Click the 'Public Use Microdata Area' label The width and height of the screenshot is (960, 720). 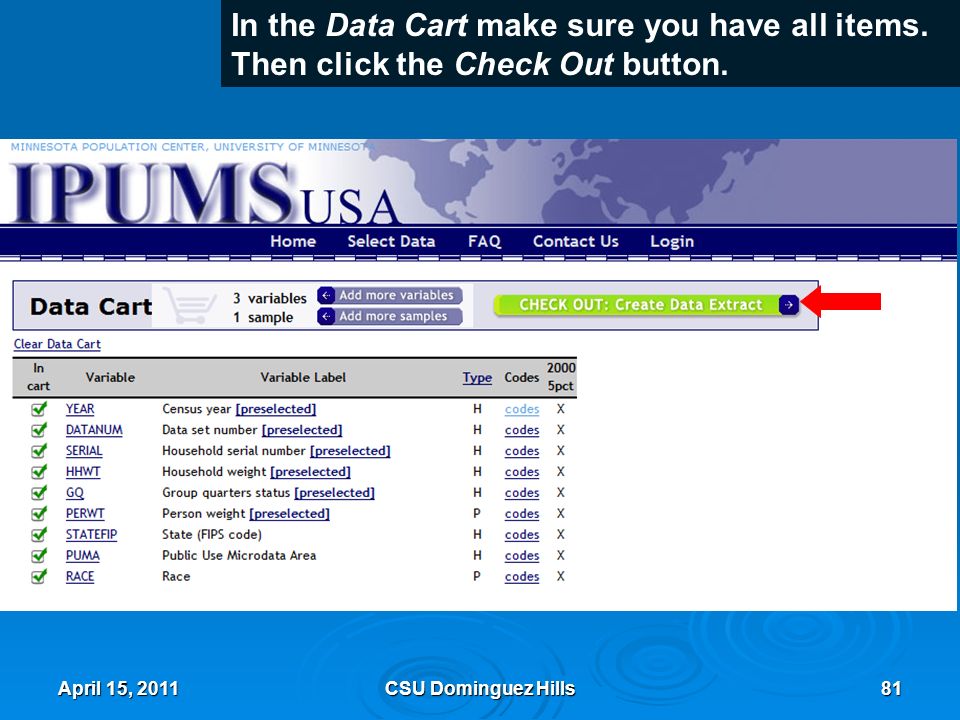(x=239, y=555)
